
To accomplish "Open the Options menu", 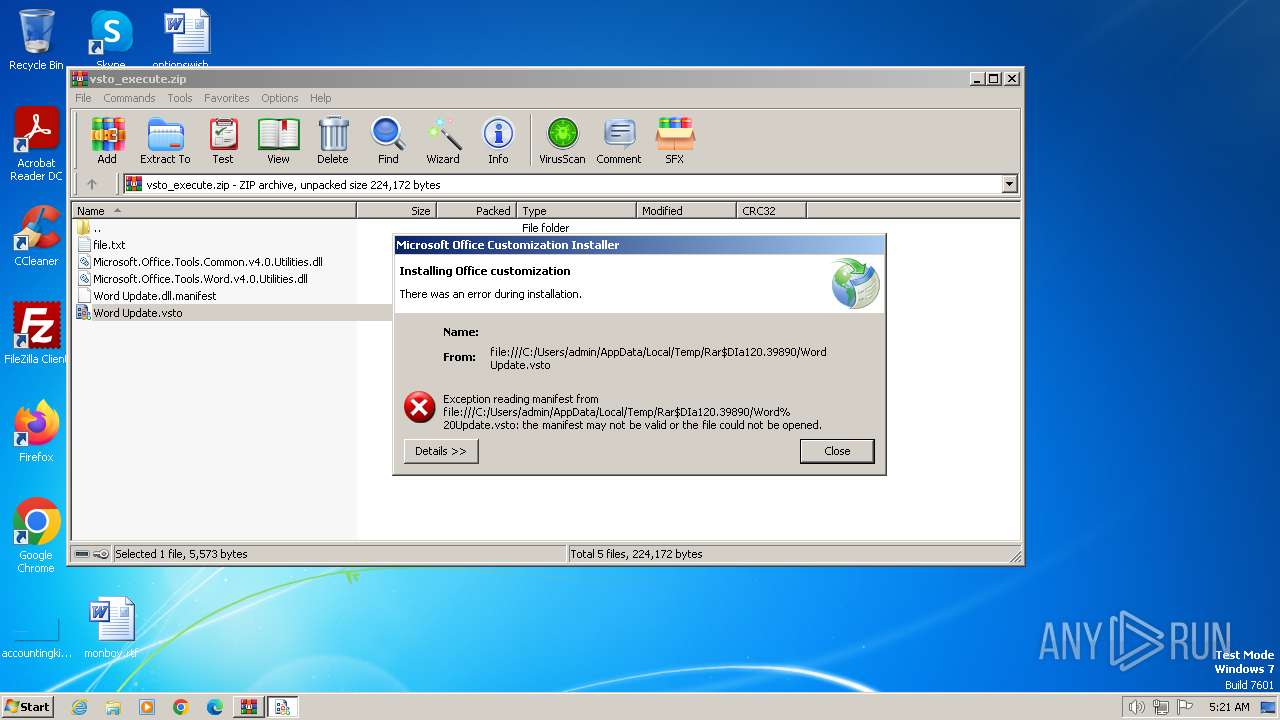I will click(x=280, y=98).
